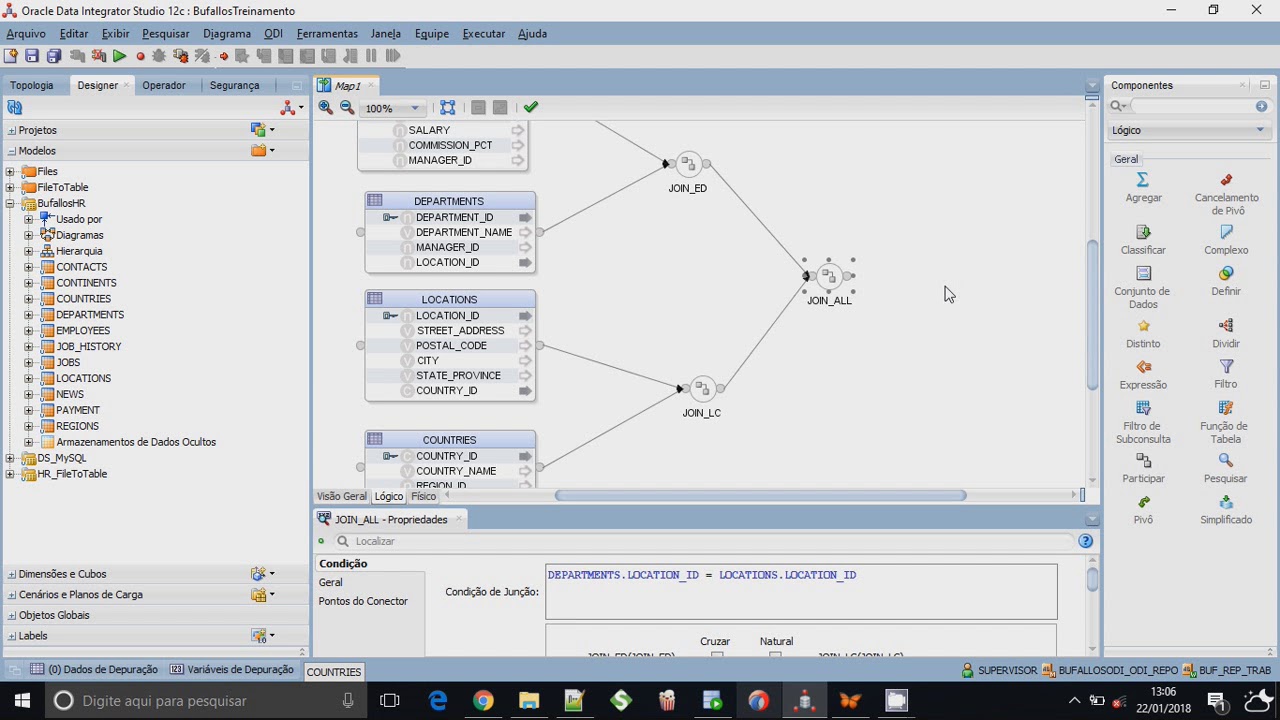The height and width of the screenshot is (720, 1280).
Task: Expand the EMPLOYEES datastore node
Action: 28,331
